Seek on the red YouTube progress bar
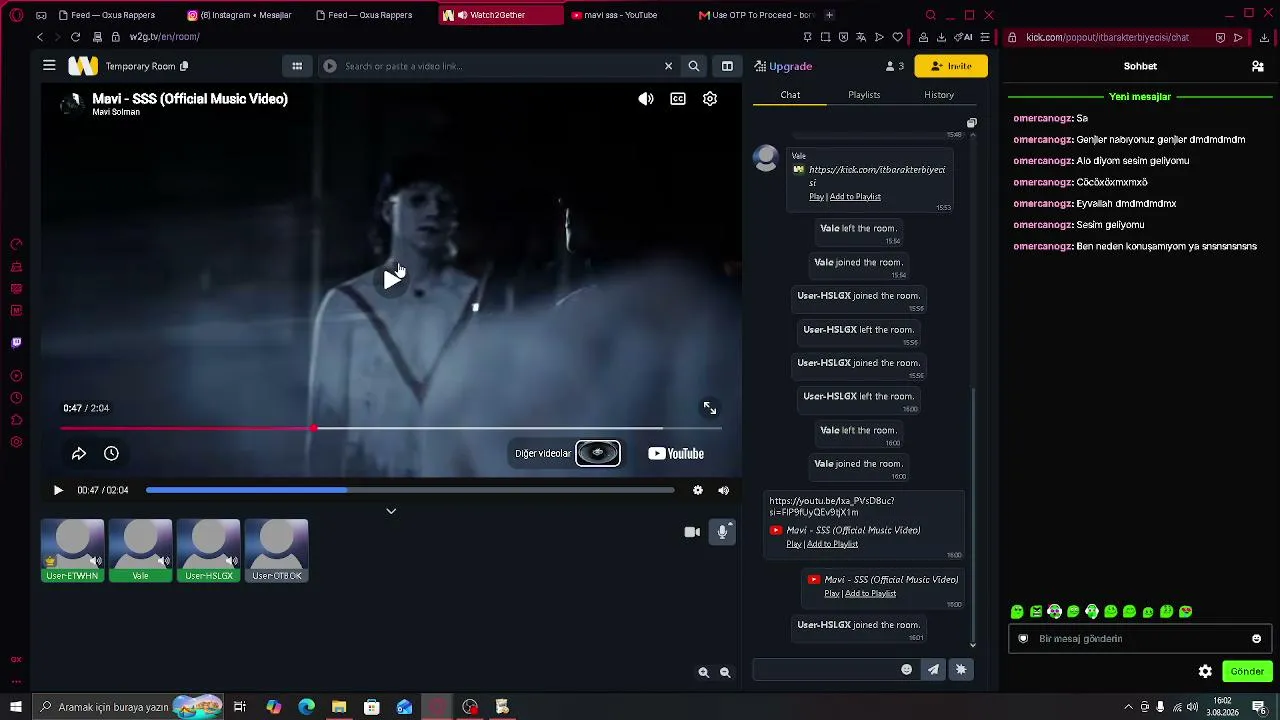Screen dimensions: 1280x720 click(x=390, y=428)
